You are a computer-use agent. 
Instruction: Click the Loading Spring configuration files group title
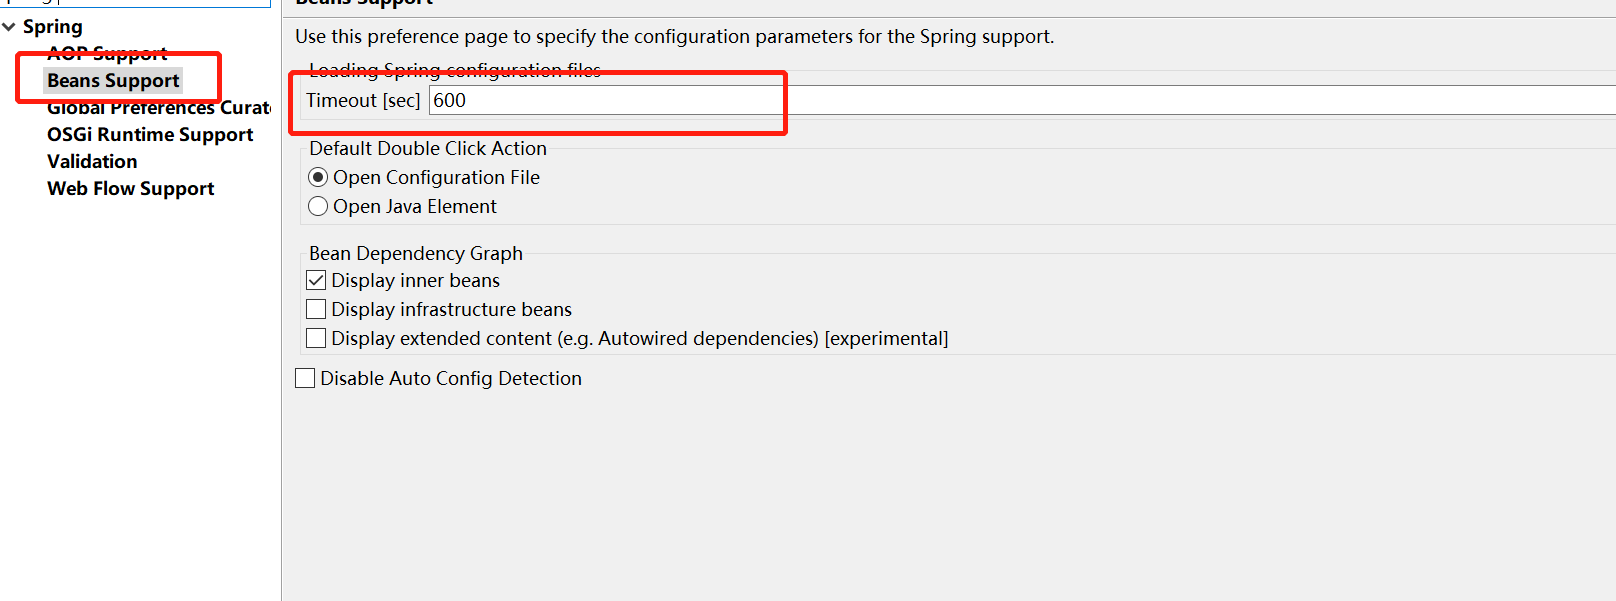pyautogui.click(x=455, y=70)
